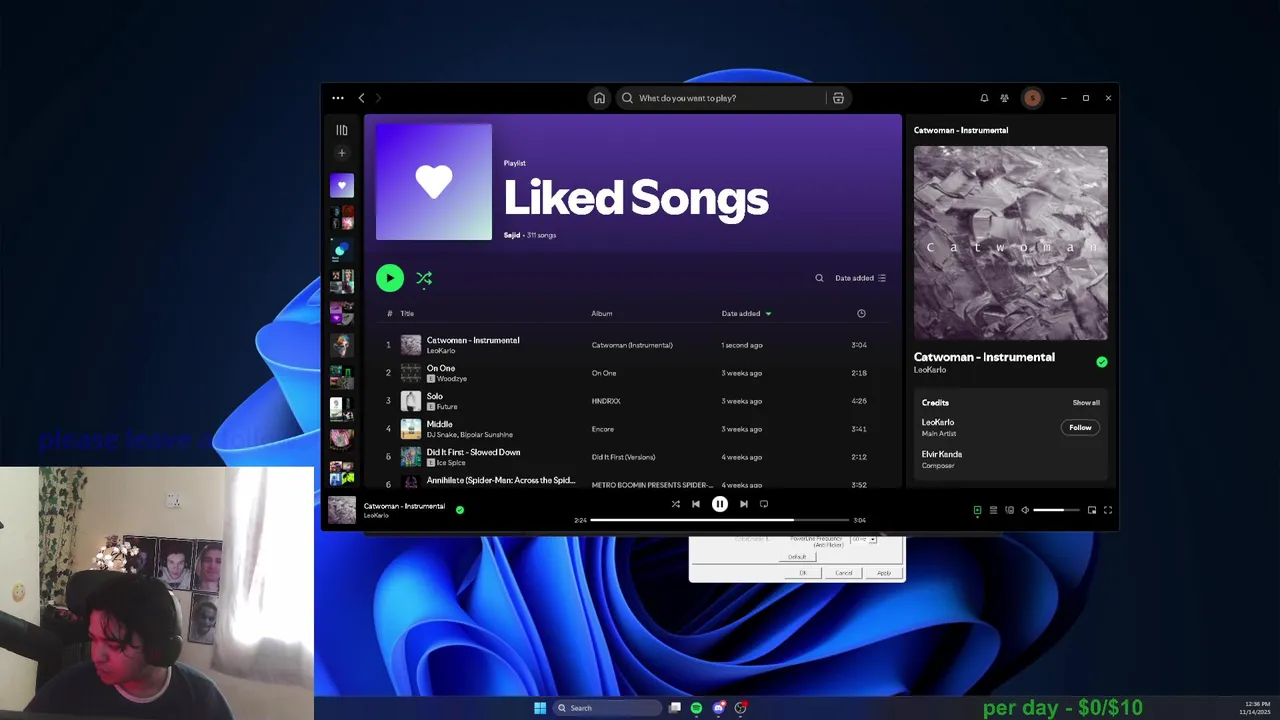Viewport: 1280px width, 720px height.
Task: Open Discord from the taskbar
Action: point(718,708)
